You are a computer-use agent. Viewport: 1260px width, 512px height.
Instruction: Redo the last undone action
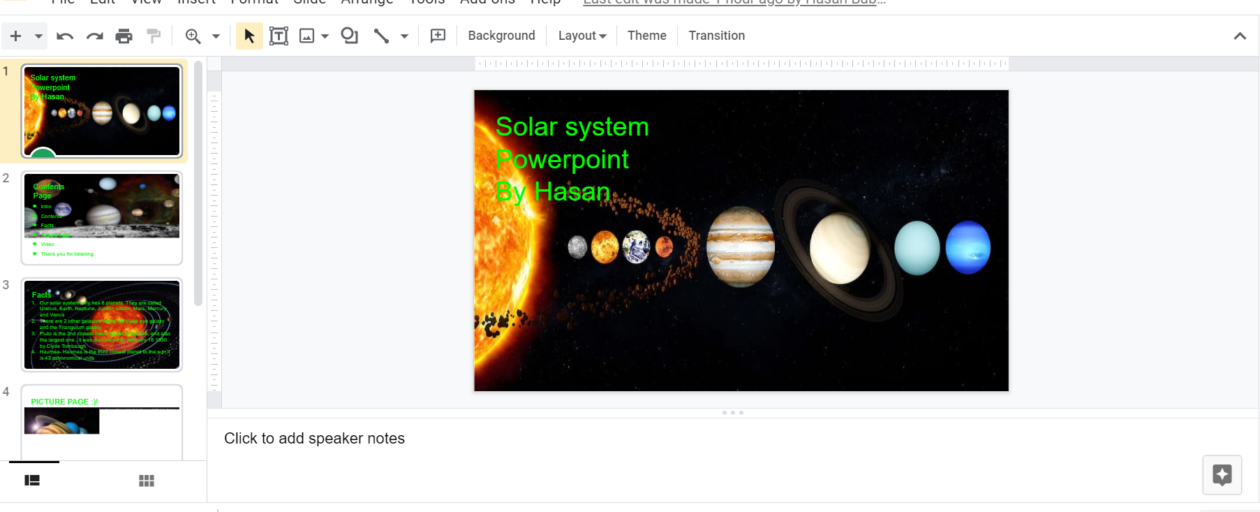(94, 36)
